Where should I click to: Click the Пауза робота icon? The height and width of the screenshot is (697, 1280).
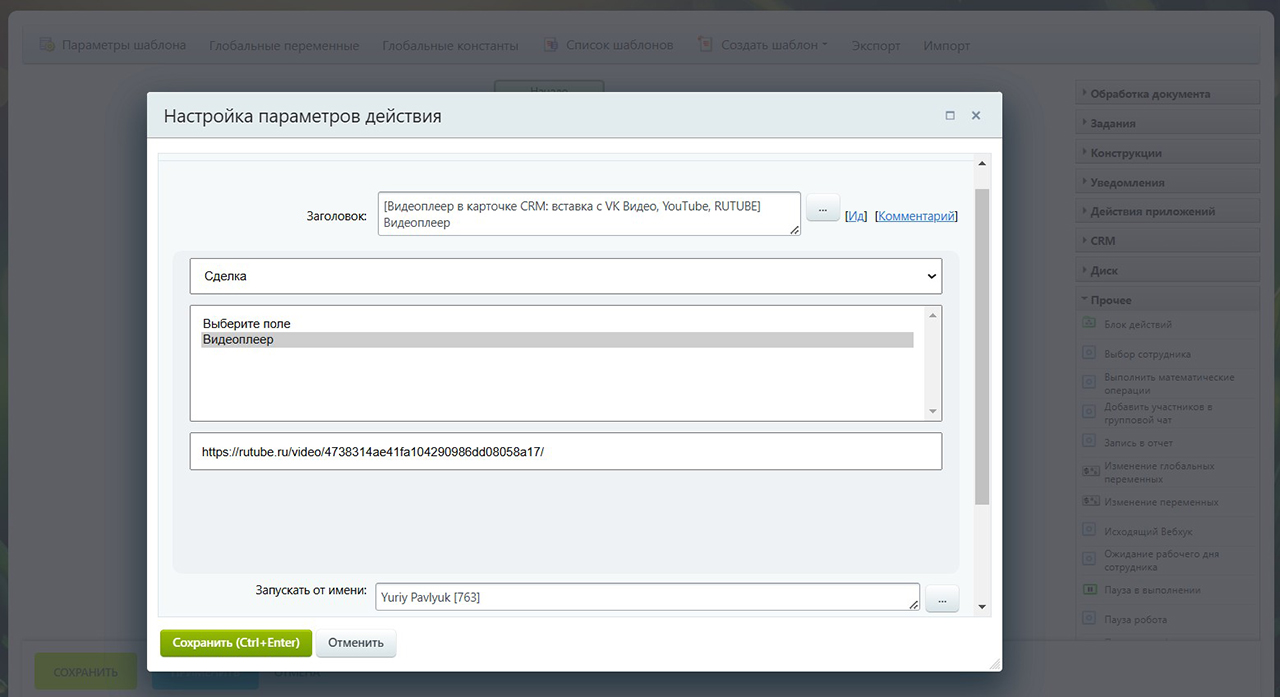tap(1090, 619)
